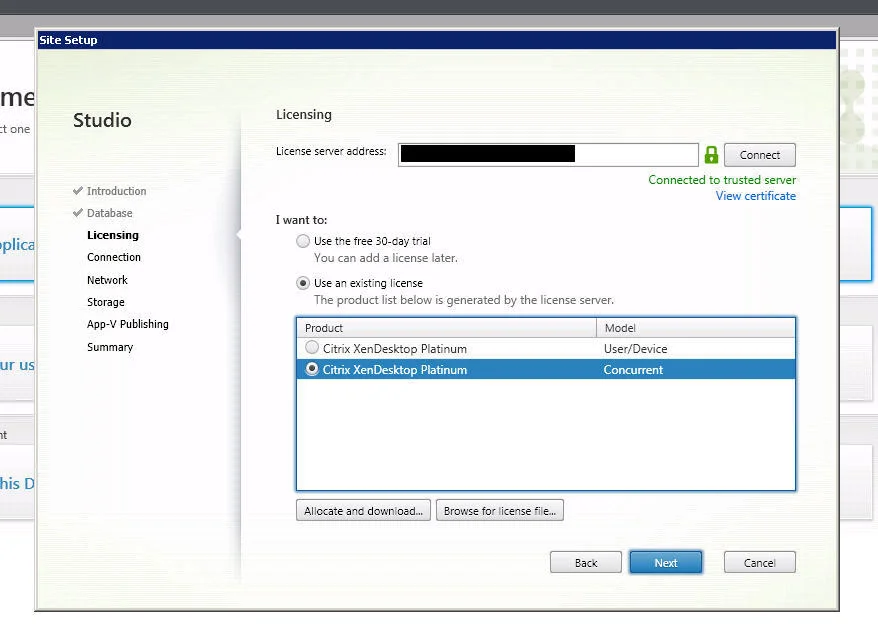Sort by the Product column header

click(446, 328)
